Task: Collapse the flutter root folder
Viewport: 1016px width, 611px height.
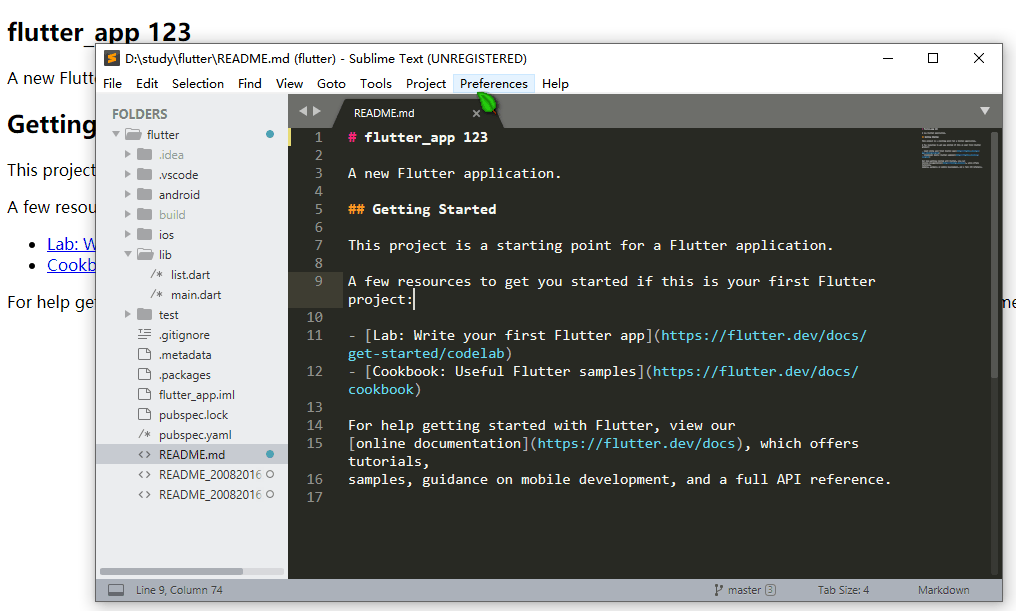Action: point(116,135)
